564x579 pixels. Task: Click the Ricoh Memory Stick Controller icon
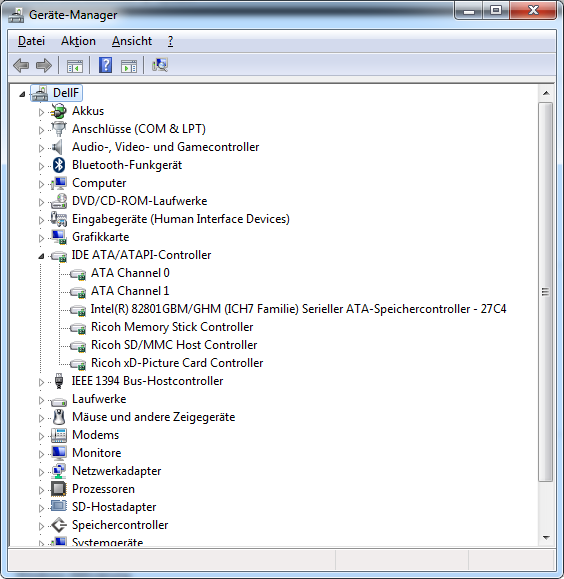pyautogui.click(x=78, y=328)
